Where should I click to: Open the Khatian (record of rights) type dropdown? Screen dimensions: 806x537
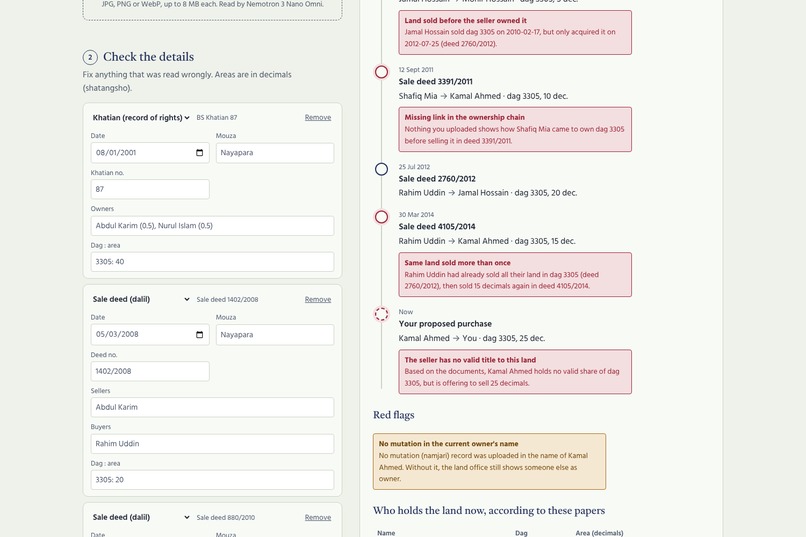tap(141, 118)
